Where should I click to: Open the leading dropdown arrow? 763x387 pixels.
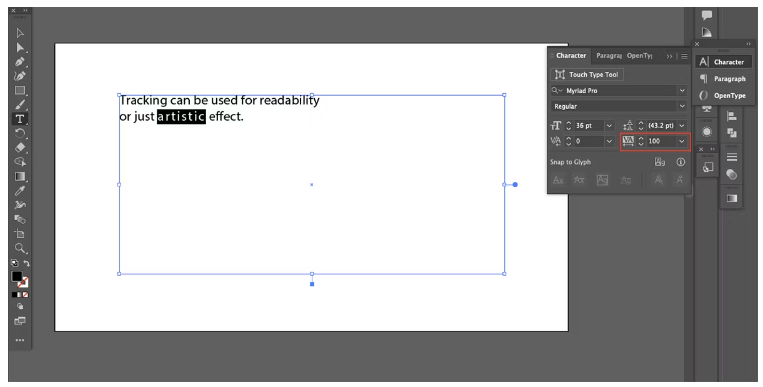682,126
